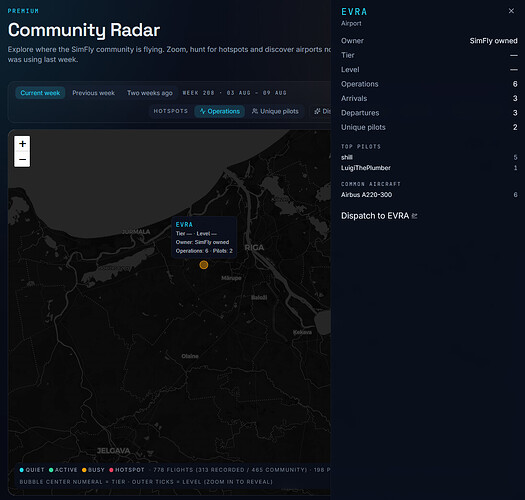Click the partially hidden metric button icon

point(317,111)
